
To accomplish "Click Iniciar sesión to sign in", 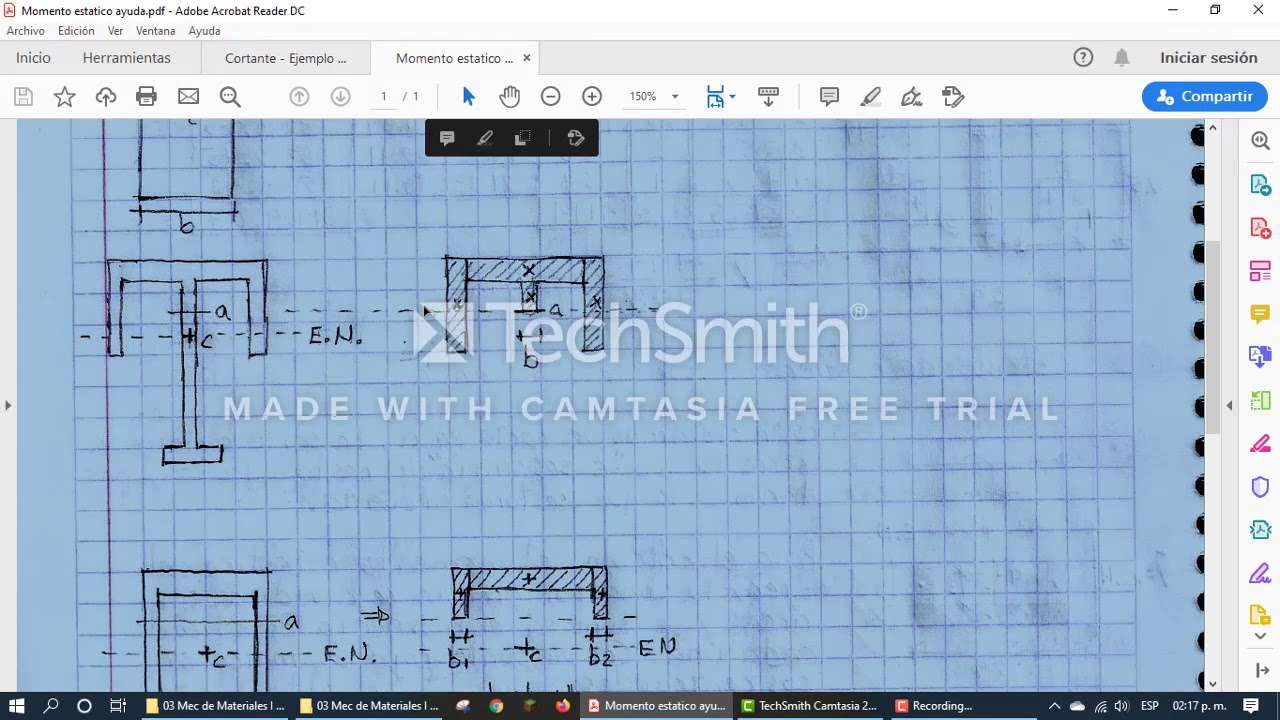I will [x=1209, y=58].
